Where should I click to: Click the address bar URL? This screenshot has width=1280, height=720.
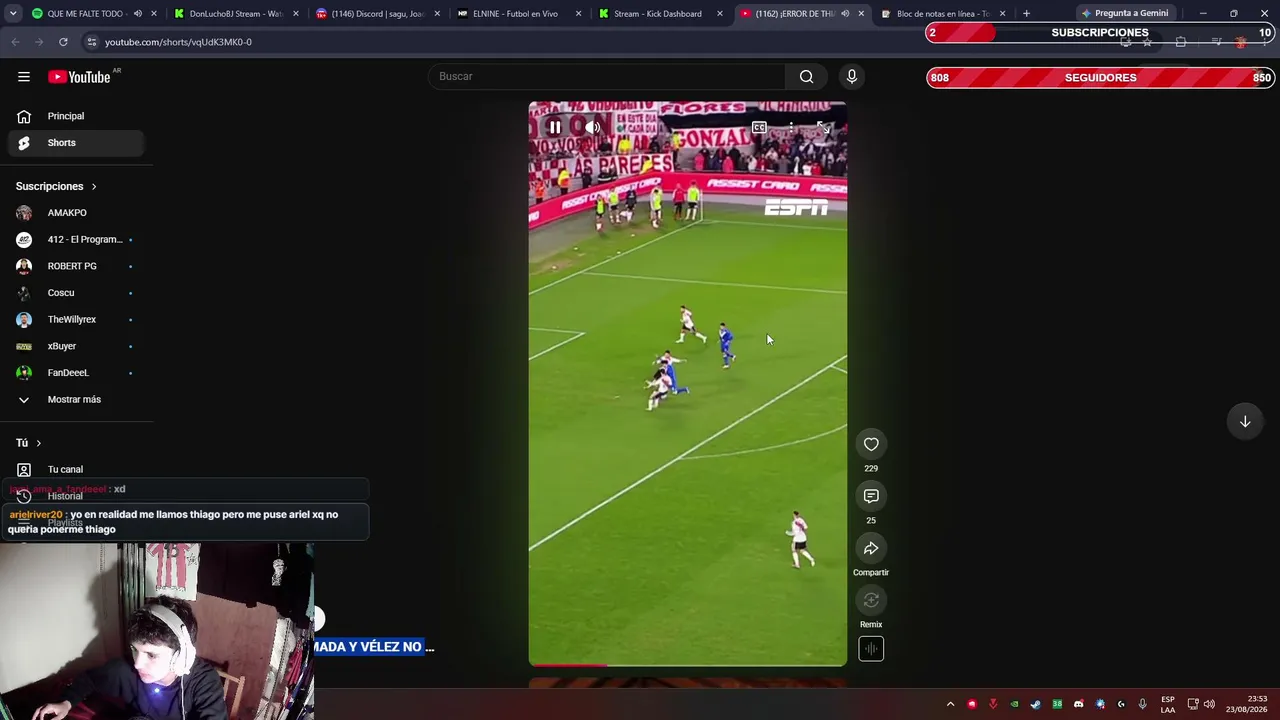pos(178,42)
